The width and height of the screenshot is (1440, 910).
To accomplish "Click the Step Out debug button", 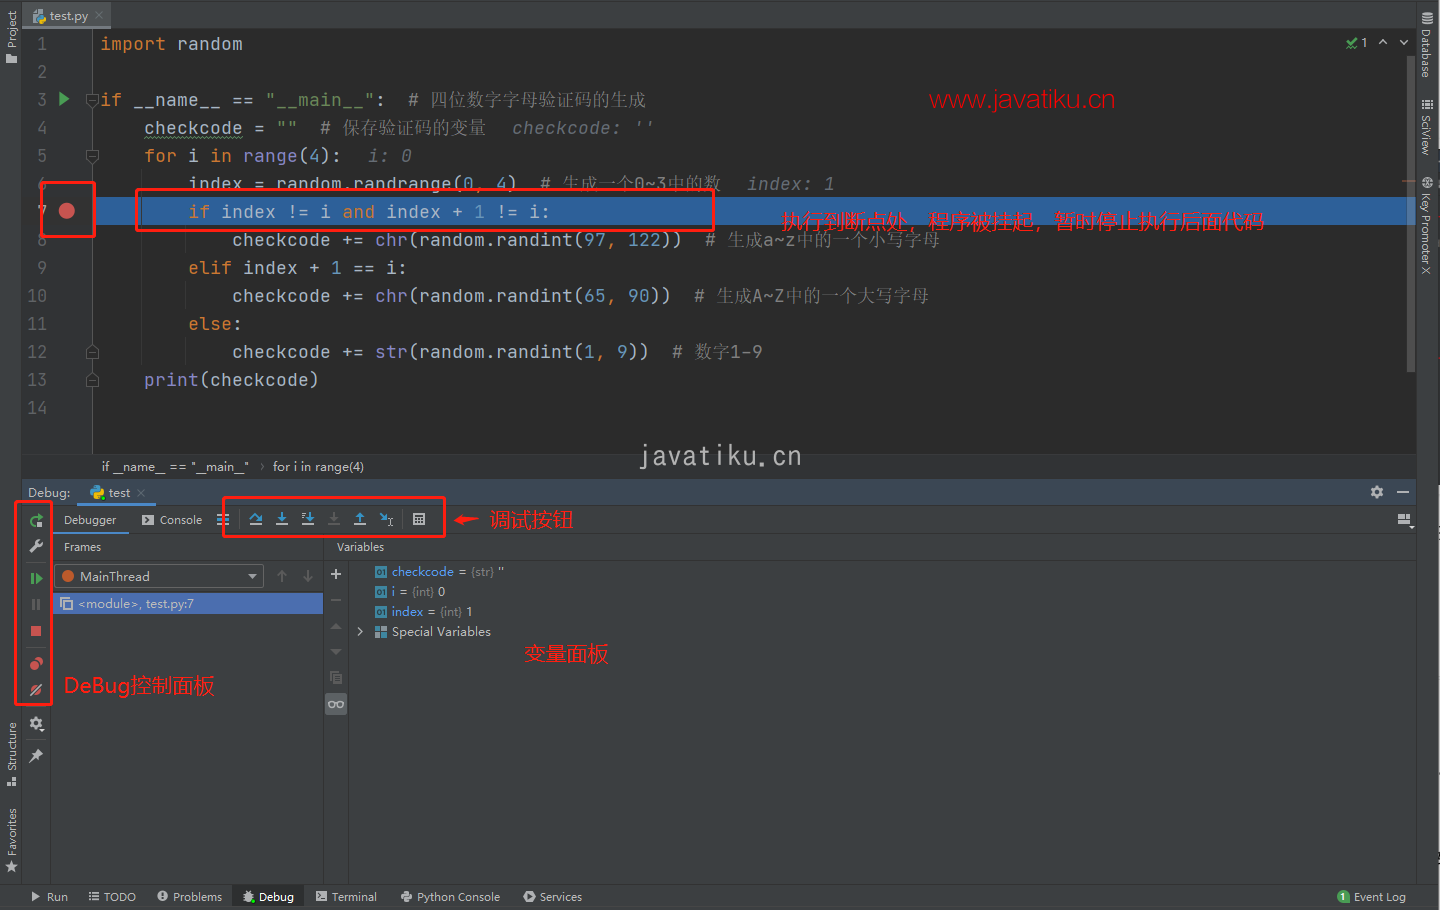I will pos(360,519).
